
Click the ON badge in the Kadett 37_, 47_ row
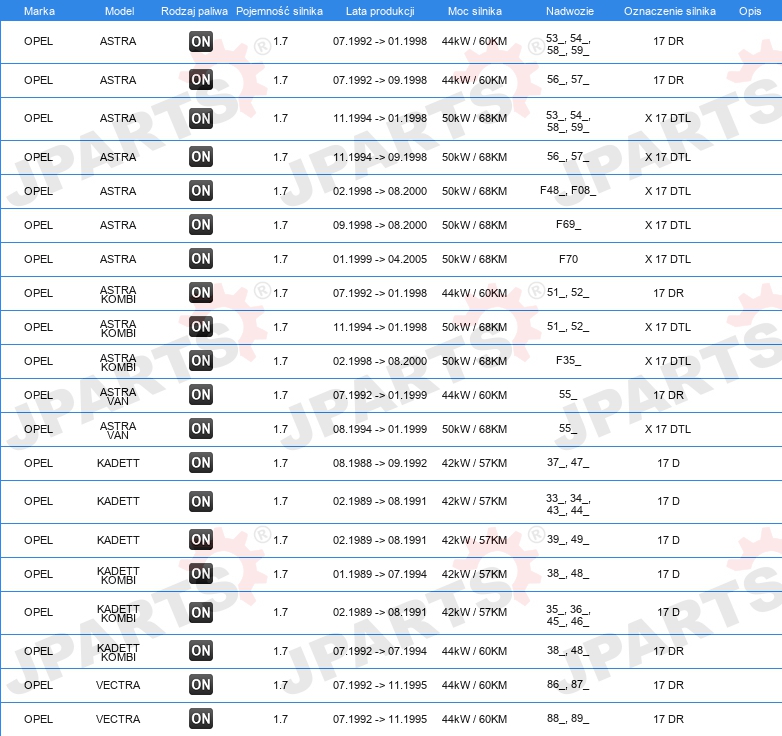201,463
